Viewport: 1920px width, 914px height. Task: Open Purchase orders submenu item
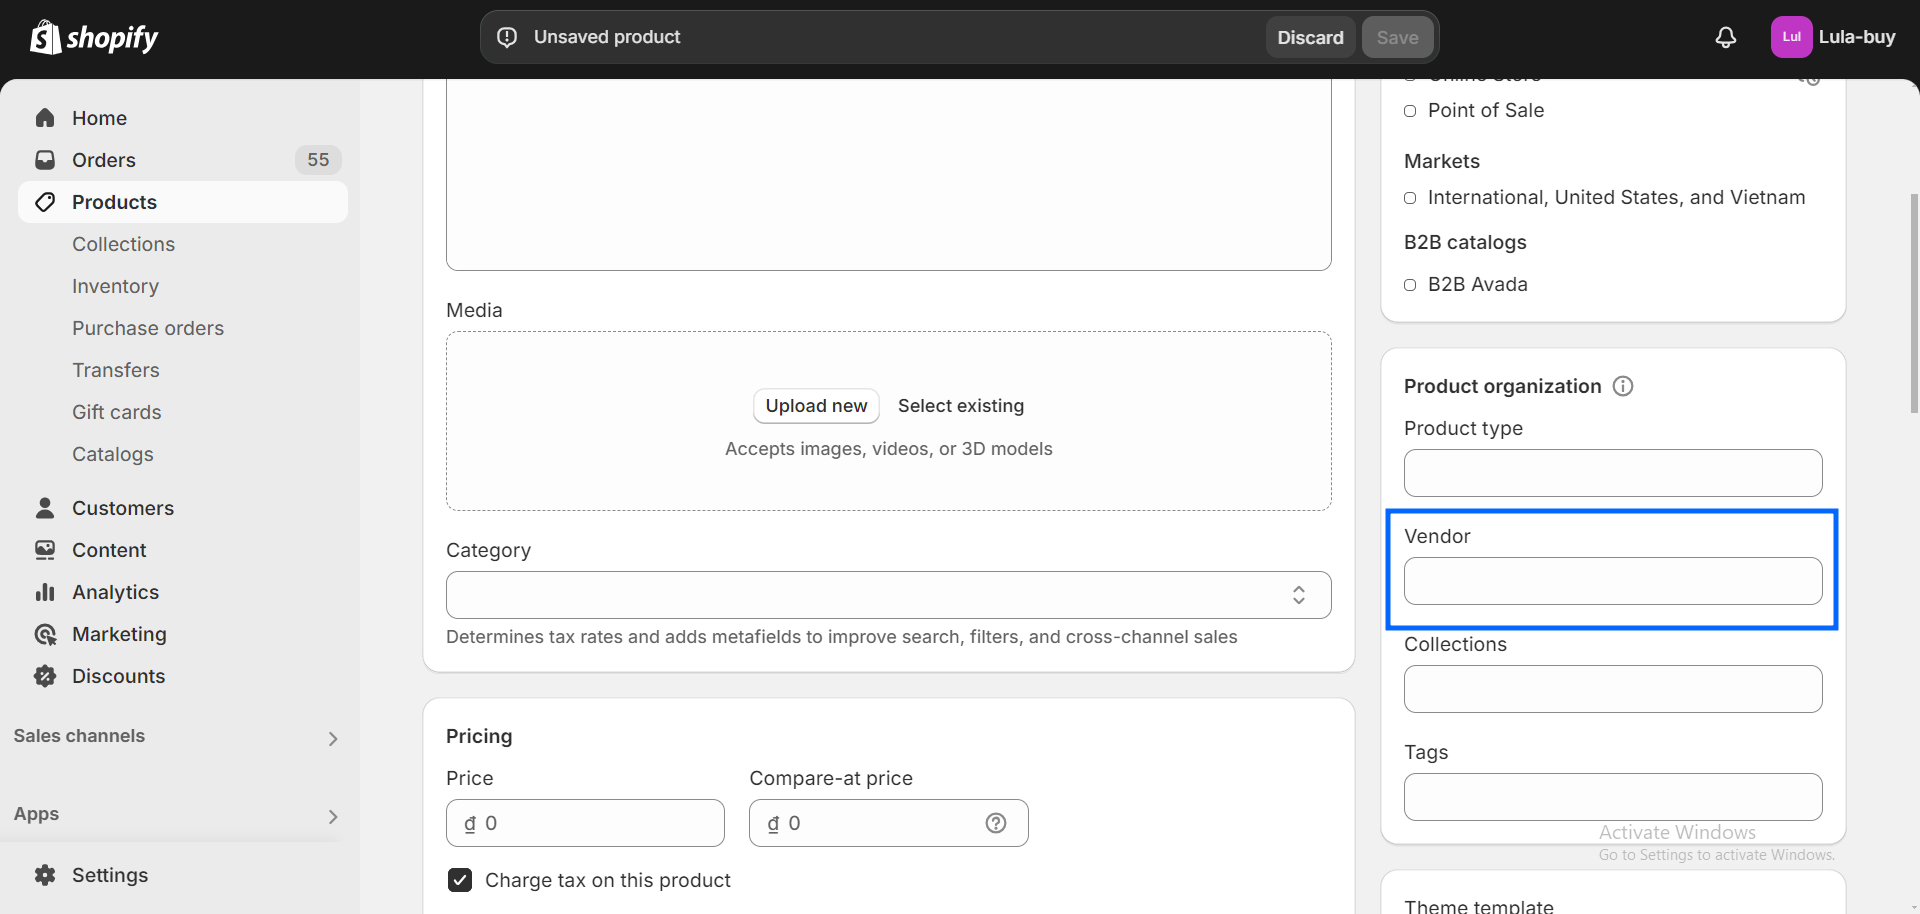click(148, 328)
